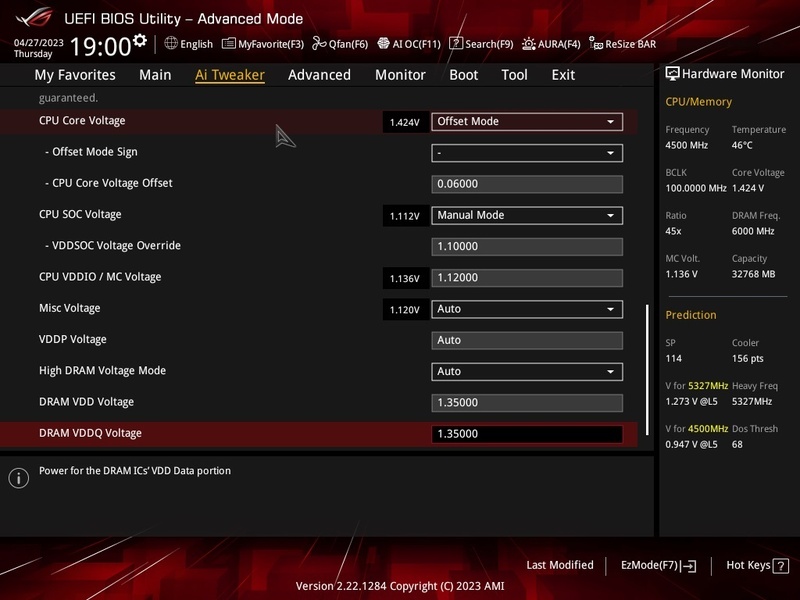Click the 19:00 clock display
800x600 pixels.
101,46
